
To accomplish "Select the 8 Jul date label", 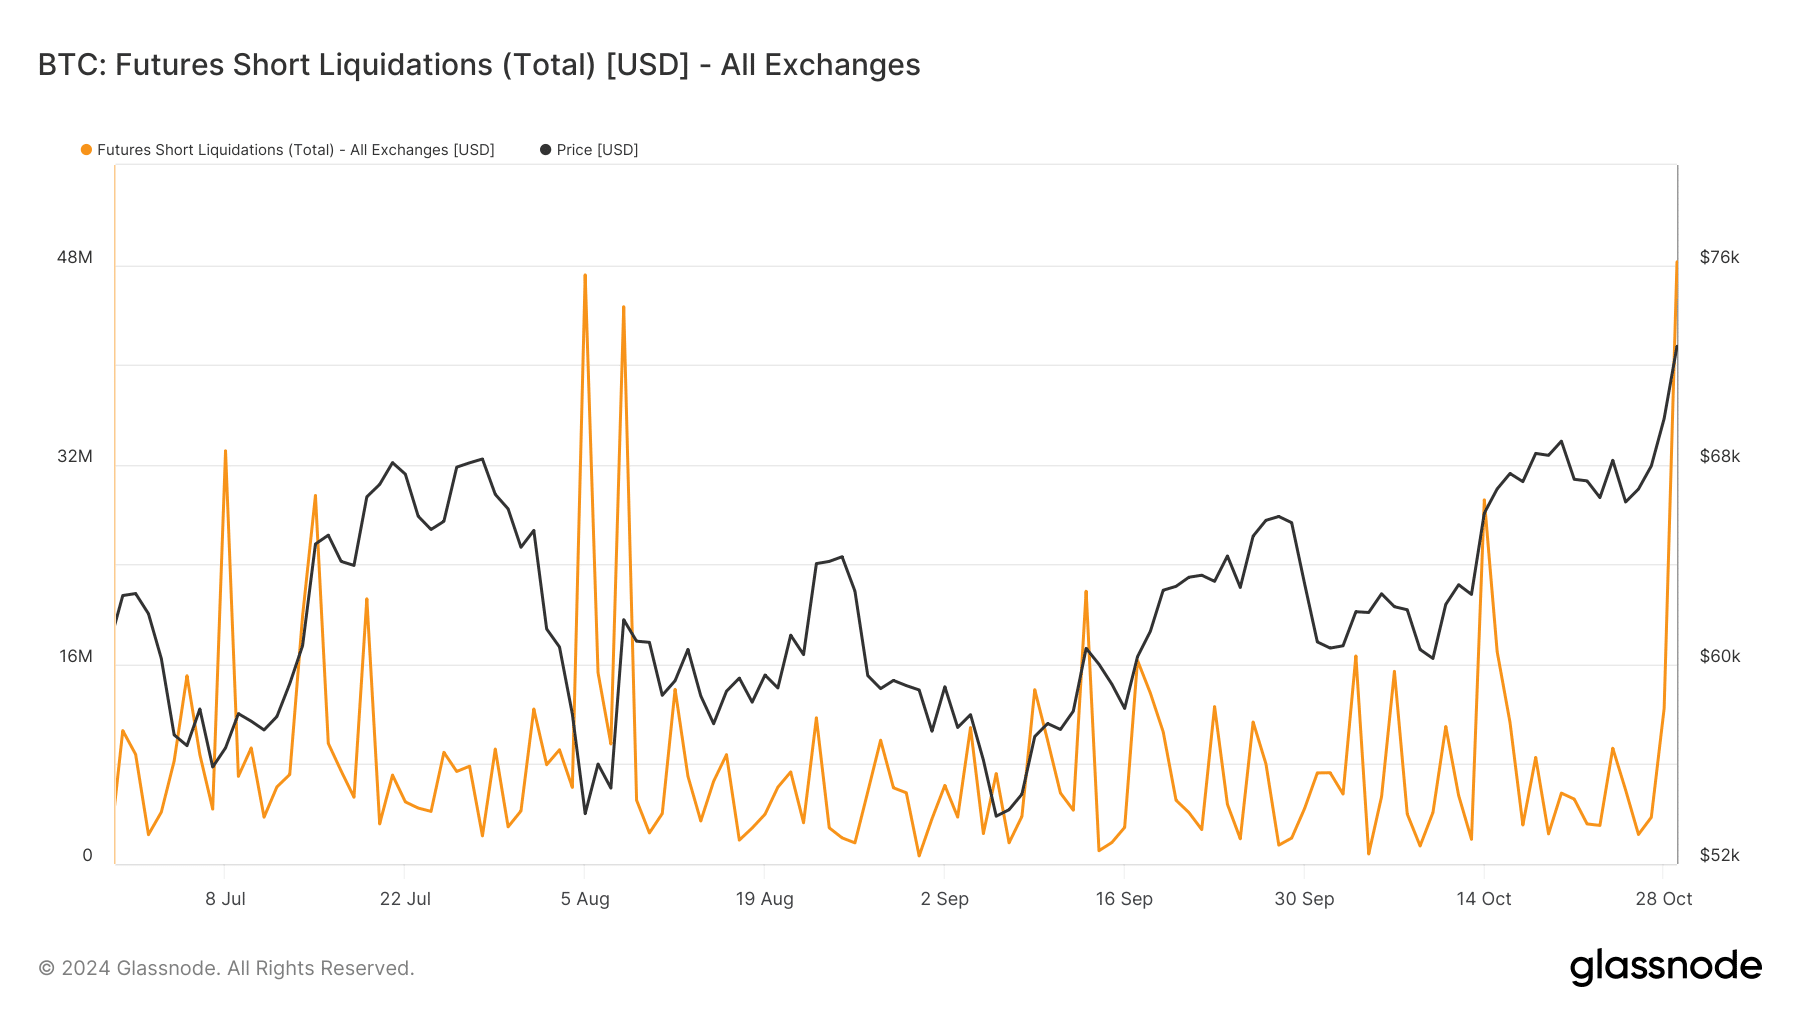I will pyautogui.click(x=225, y=899).
